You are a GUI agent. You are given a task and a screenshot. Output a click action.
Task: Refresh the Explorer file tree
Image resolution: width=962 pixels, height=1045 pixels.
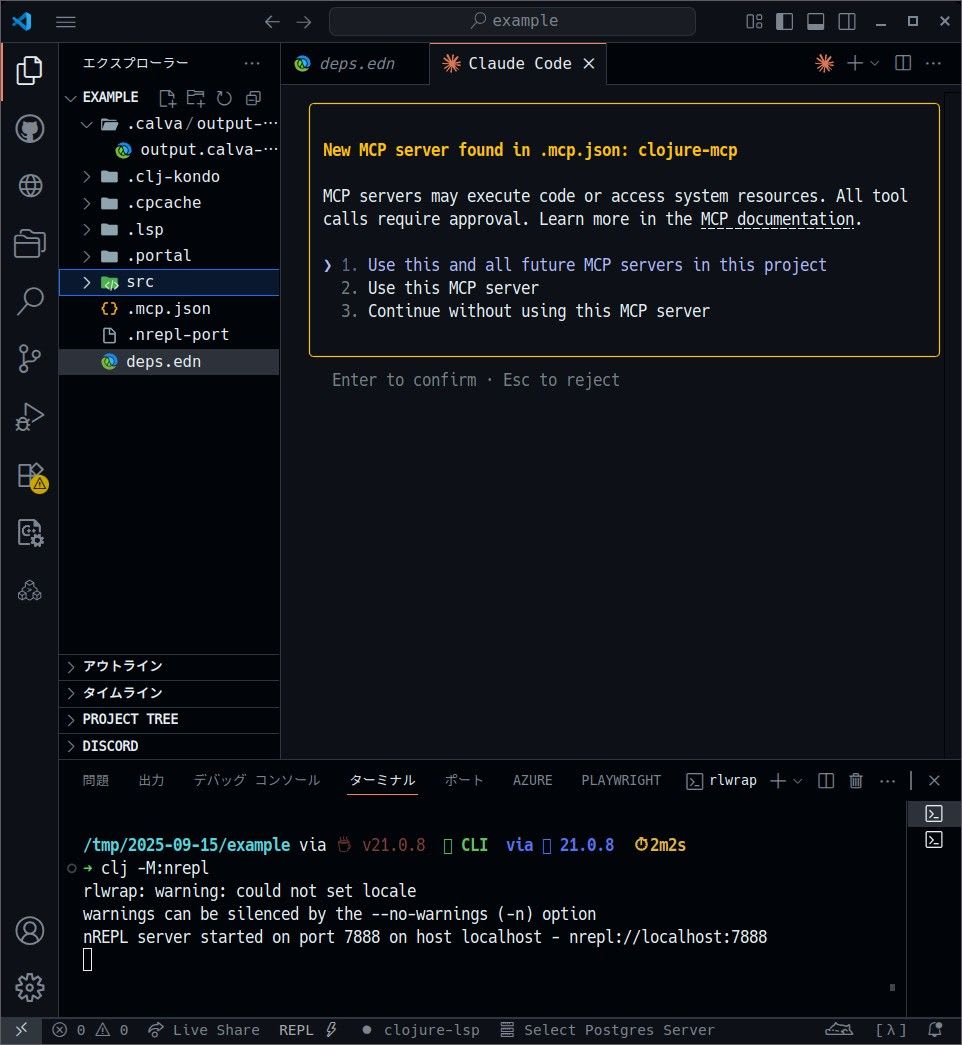(x=224, y=98)
